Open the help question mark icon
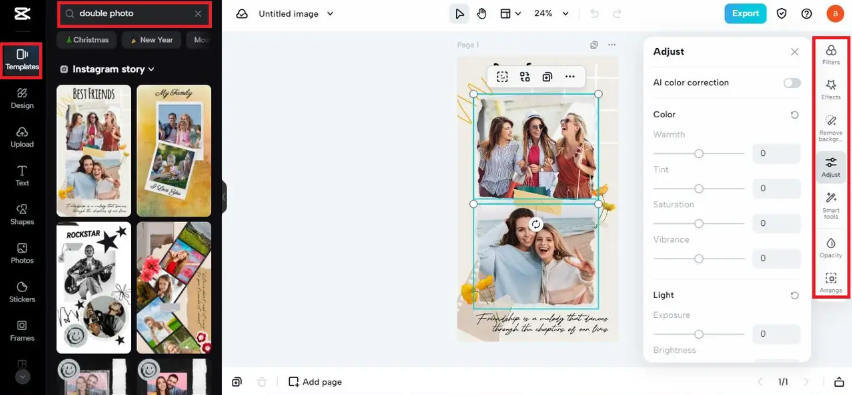The height and width of the screenshot is (395, 852). pyautogui.click(x=807, y=14)
